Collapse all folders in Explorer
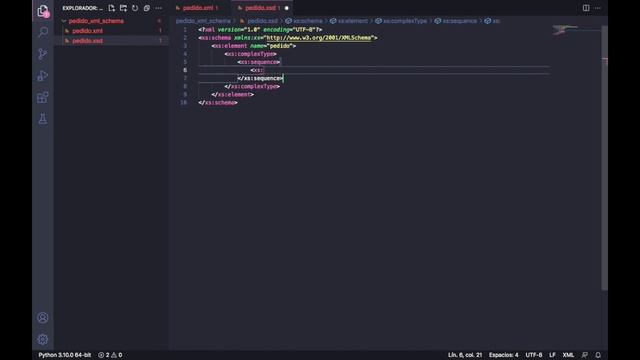 [x=147, y=8]
